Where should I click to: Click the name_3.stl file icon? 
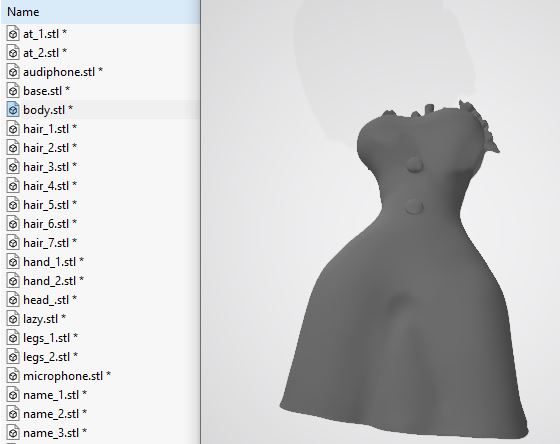tap(13, 433)
